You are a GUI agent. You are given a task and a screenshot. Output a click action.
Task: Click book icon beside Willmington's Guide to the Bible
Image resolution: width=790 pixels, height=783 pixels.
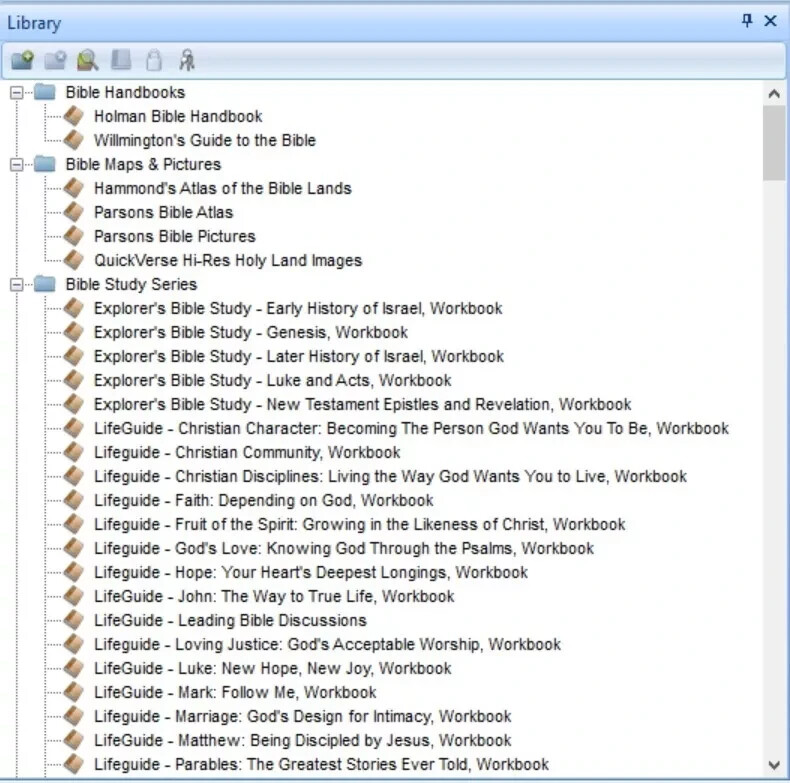[x=74, y=140]
